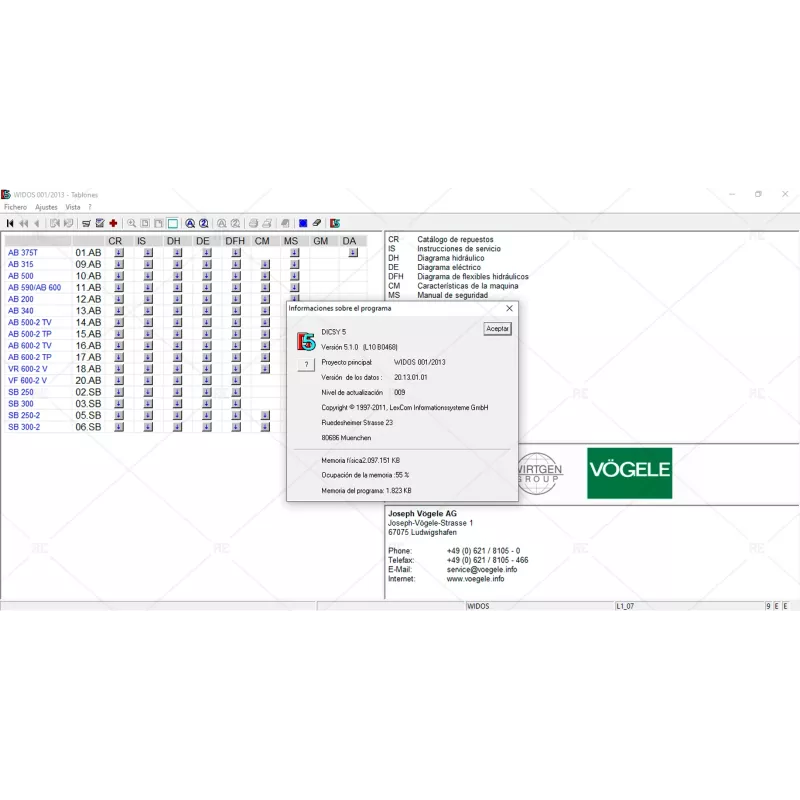Viewport: 800px width, 800px height.
Task: Click the blue square toolbar icon
Action: click(302, 222)
